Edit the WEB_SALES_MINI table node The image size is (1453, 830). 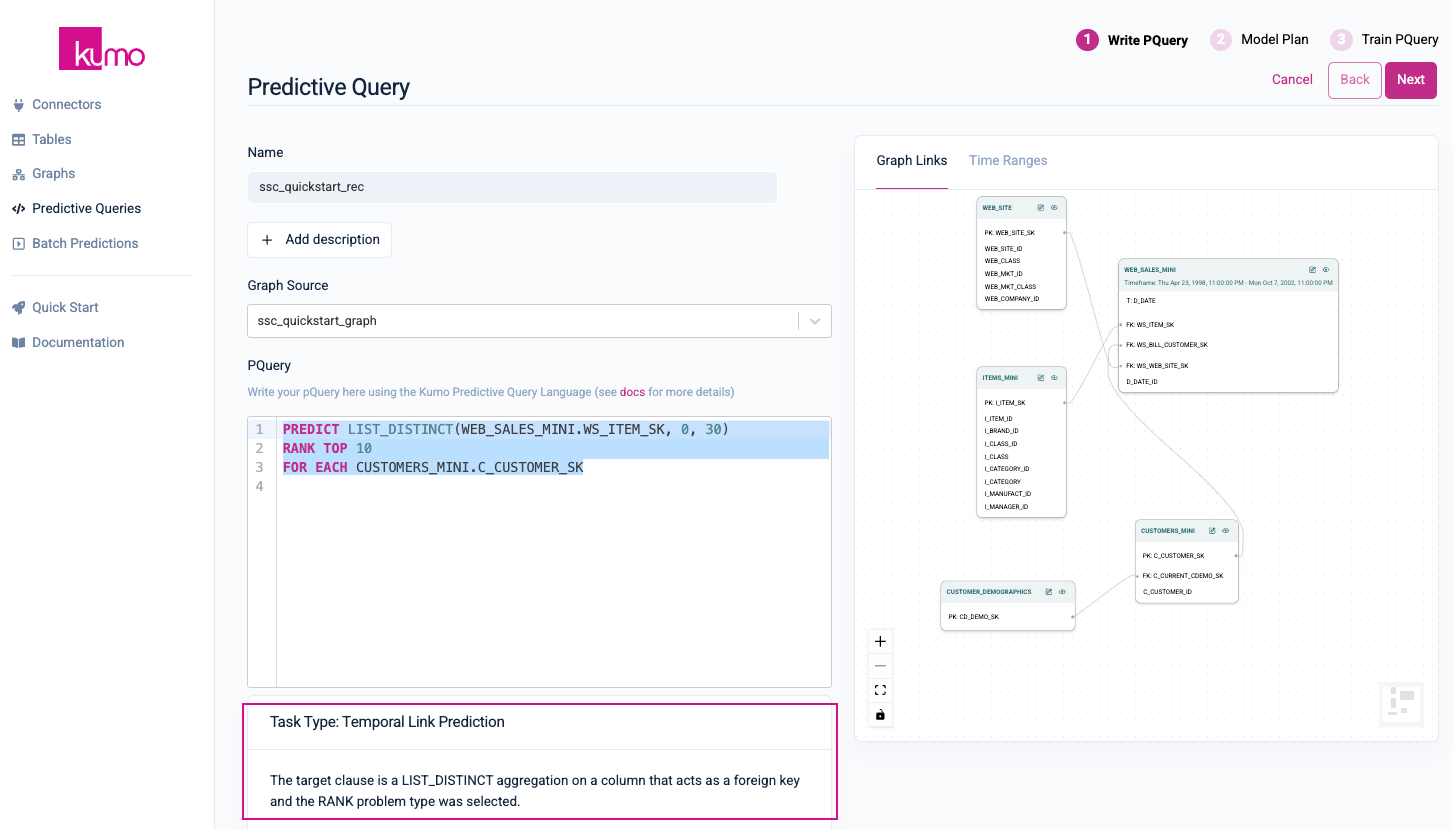point(1313,270)
